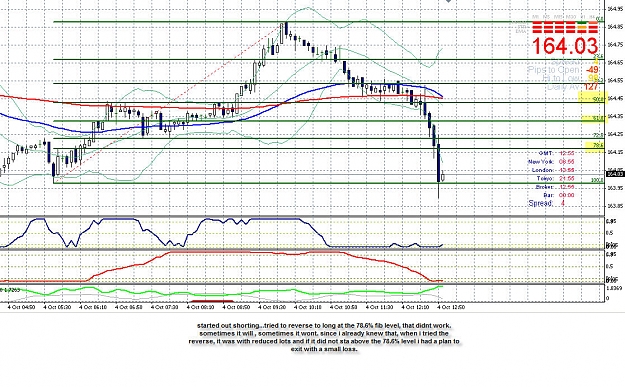This screenshot has width=625, height=387.
Task: Select the '4 Oct 08:10' time axis label
Action: [x=200, y=307]
